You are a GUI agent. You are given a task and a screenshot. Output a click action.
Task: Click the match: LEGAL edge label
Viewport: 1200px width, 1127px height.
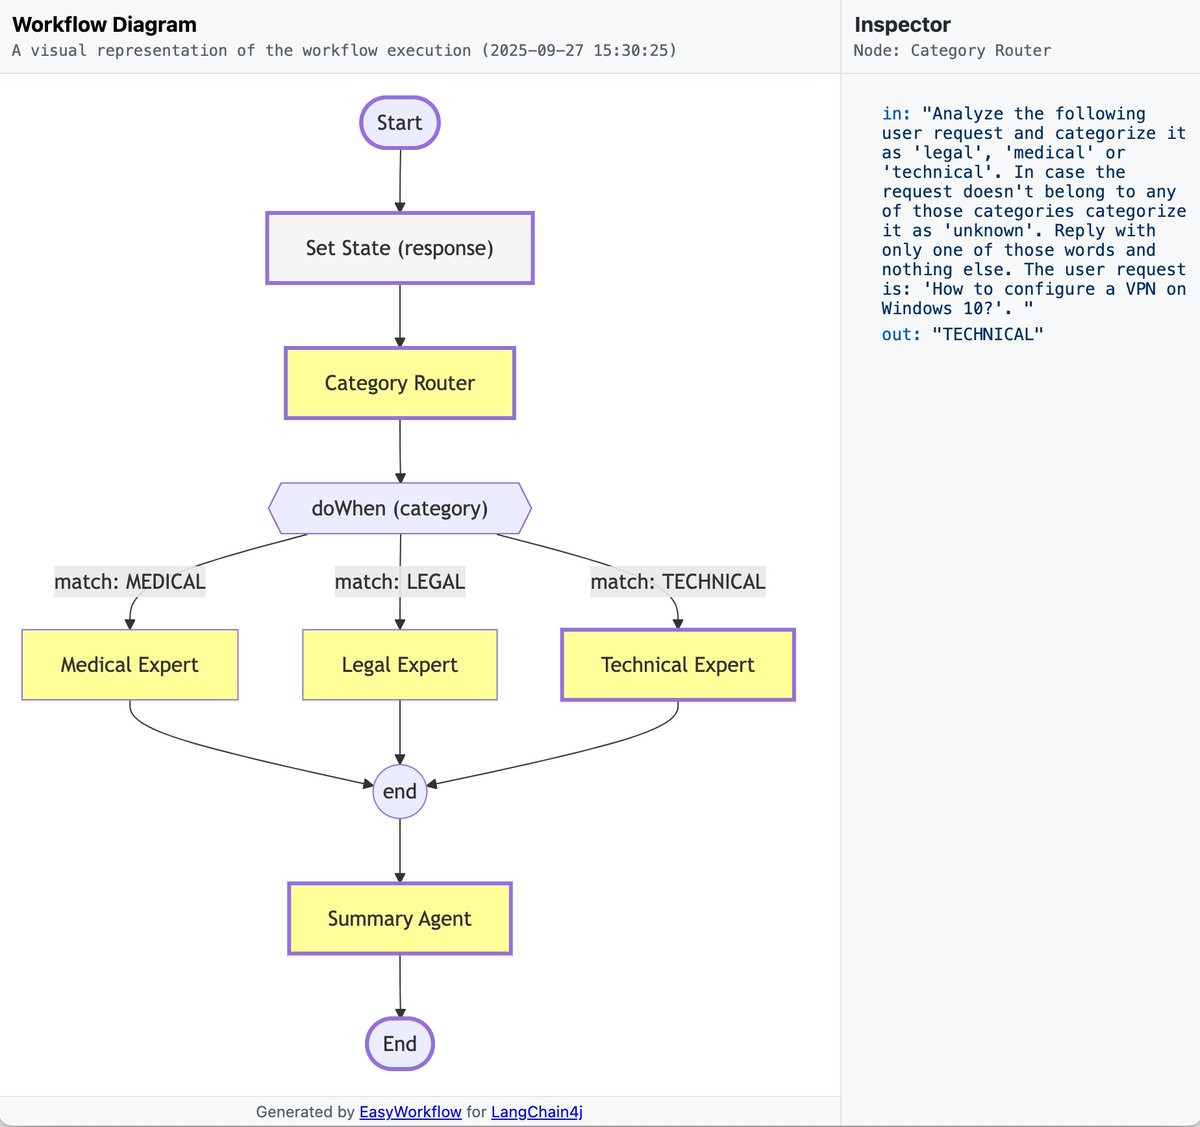(x=400, y=582)
